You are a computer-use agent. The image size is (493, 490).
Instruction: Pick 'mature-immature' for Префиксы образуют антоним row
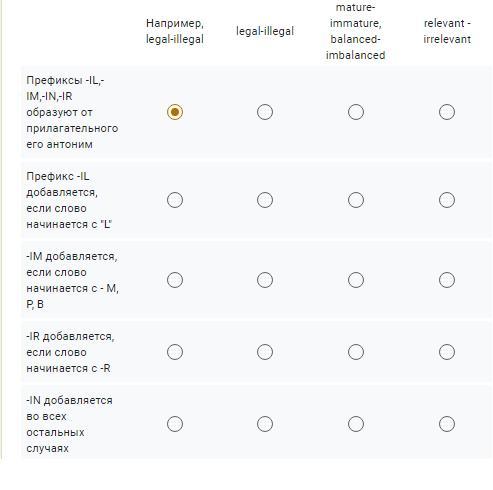(356, 112)
